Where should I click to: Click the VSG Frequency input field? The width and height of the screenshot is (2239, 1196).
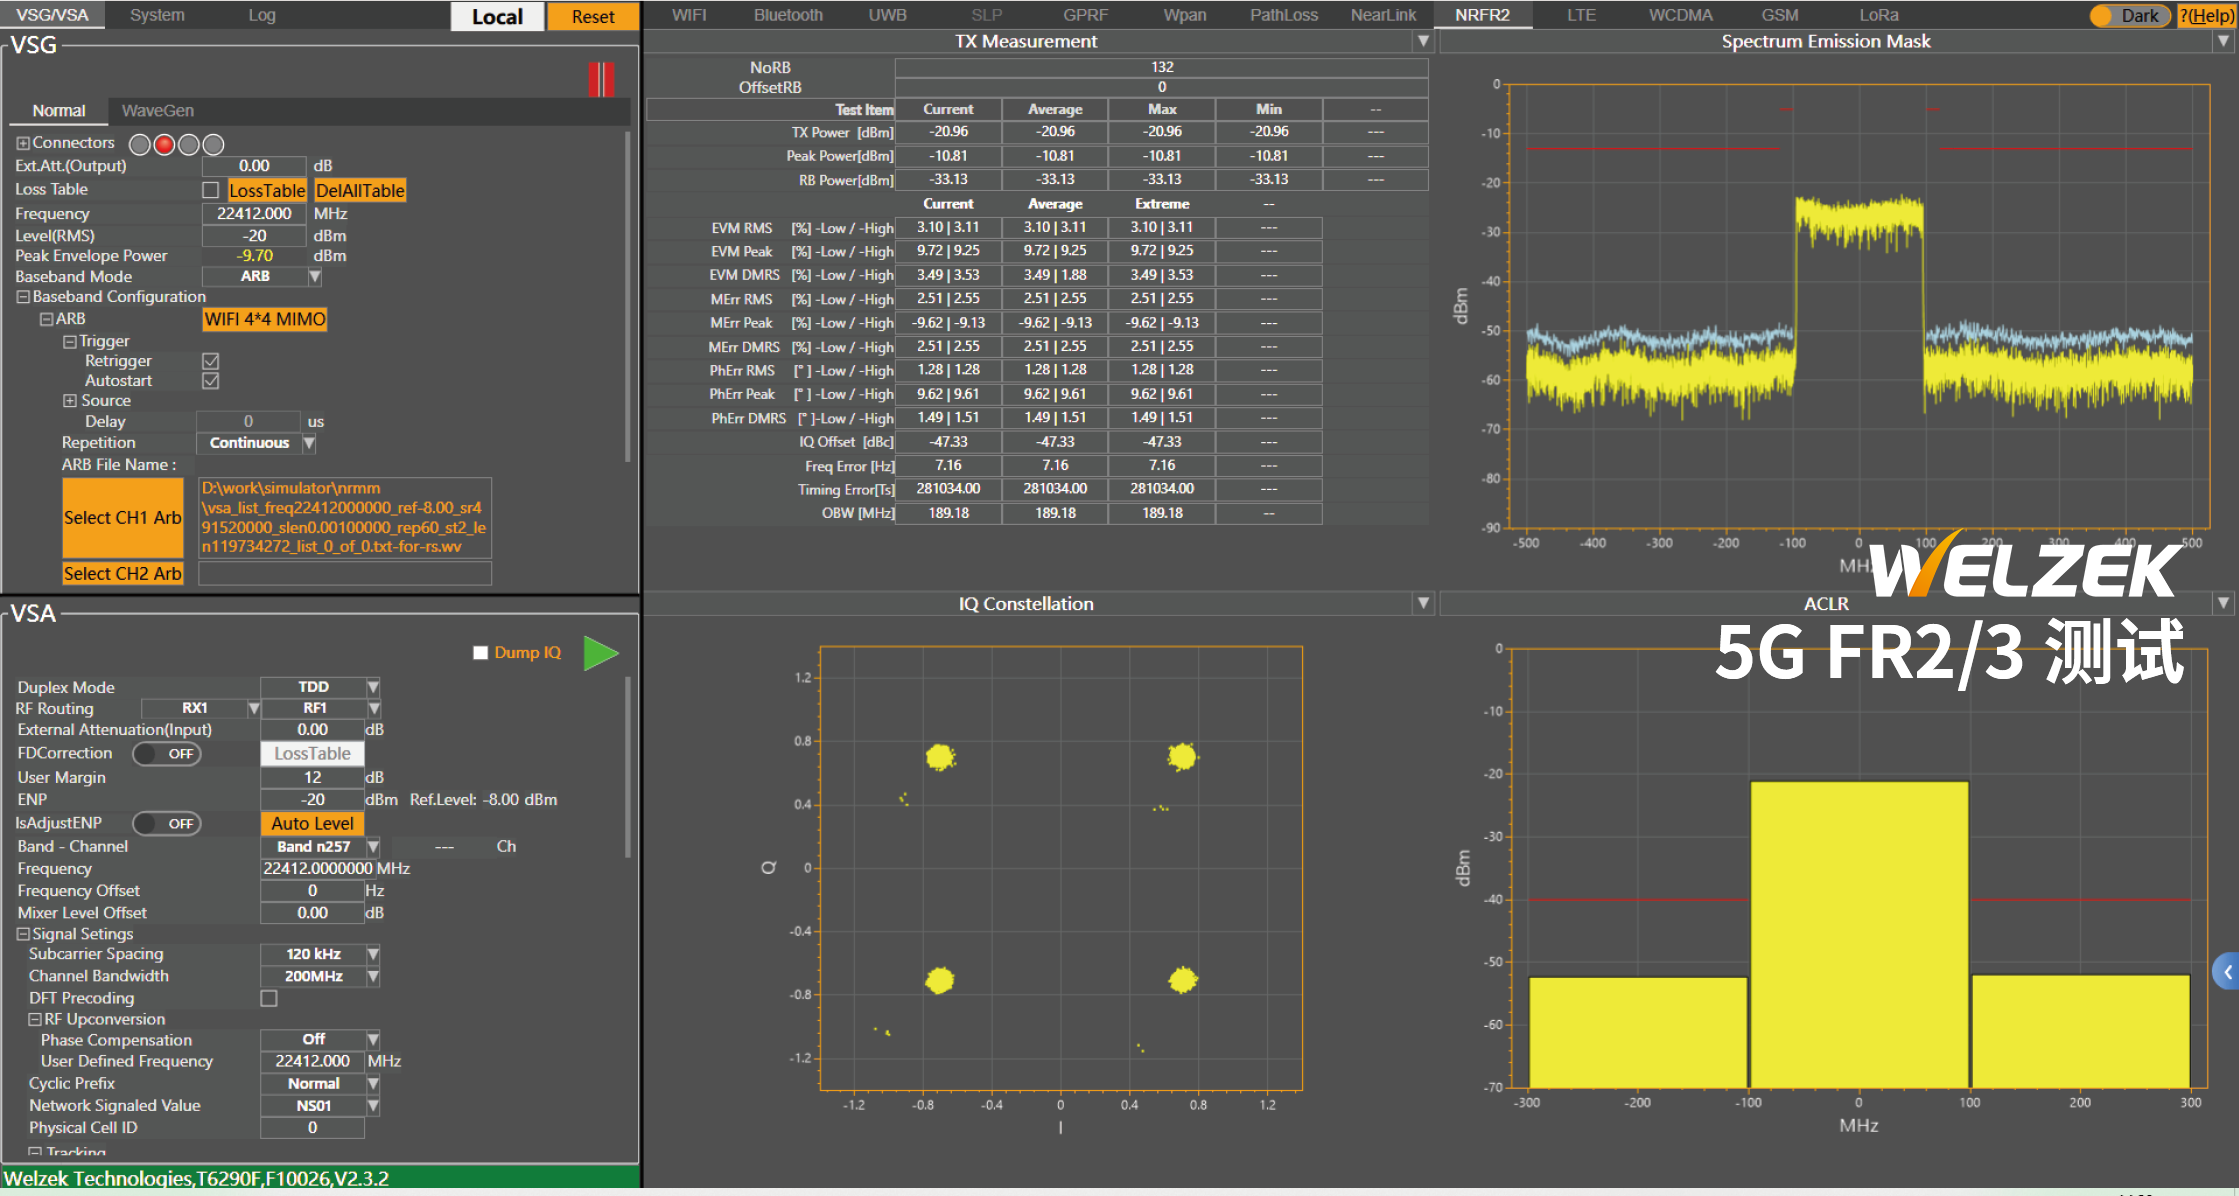point(254,213)
